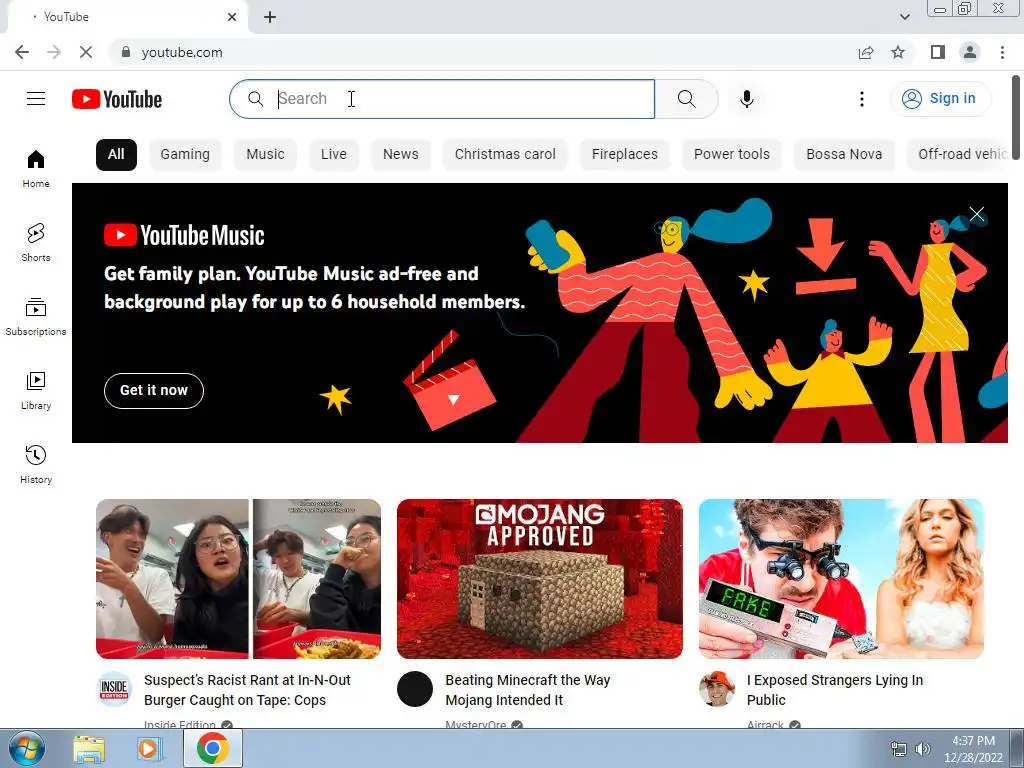This screenshot has height=768, width=1024.
Task: Open the volume speaker tray icon
Action: 923,749
